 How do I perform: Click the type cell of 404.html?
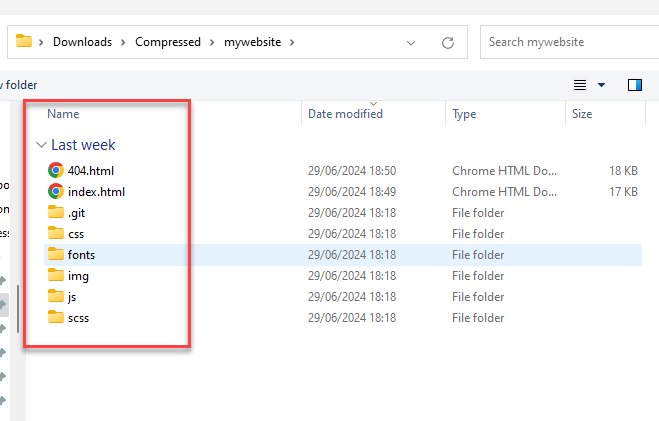pos(504,171)
